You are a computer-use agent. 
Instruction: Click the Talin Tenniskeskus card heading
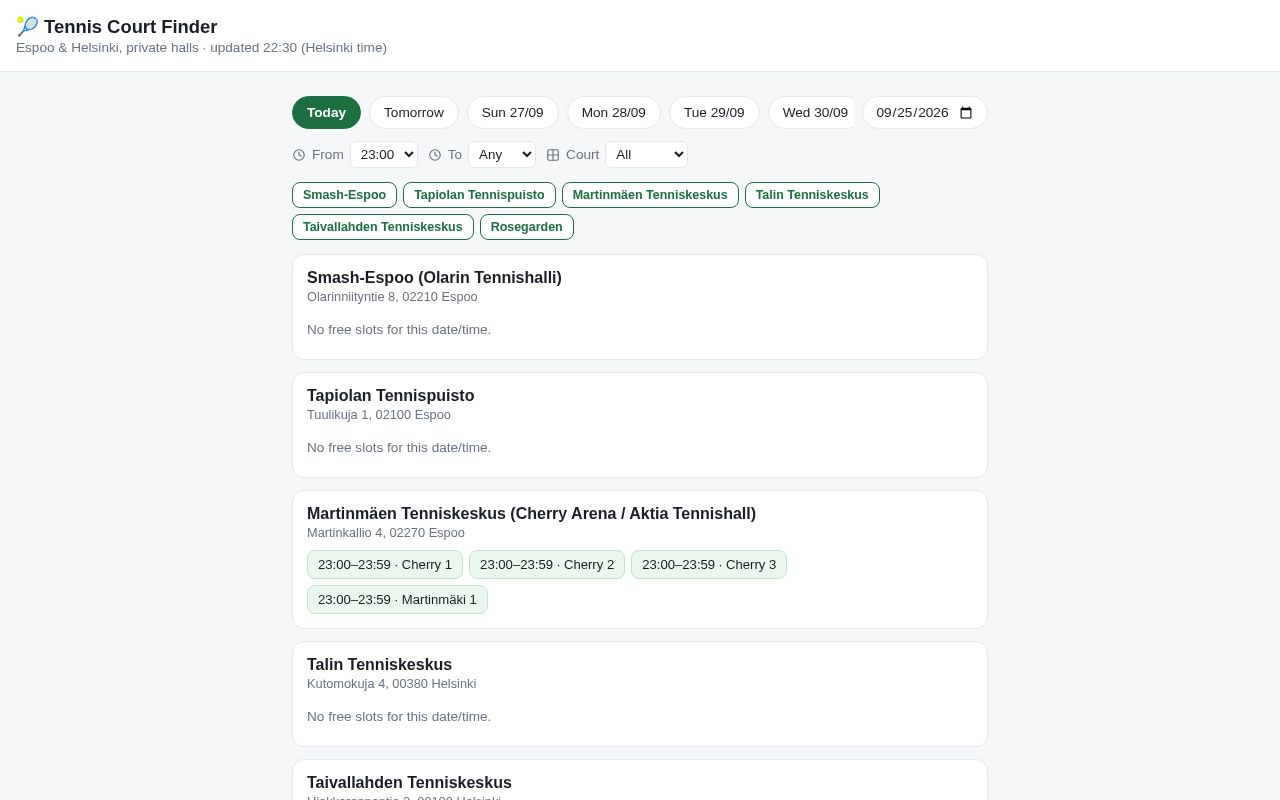tap(379, 665)
